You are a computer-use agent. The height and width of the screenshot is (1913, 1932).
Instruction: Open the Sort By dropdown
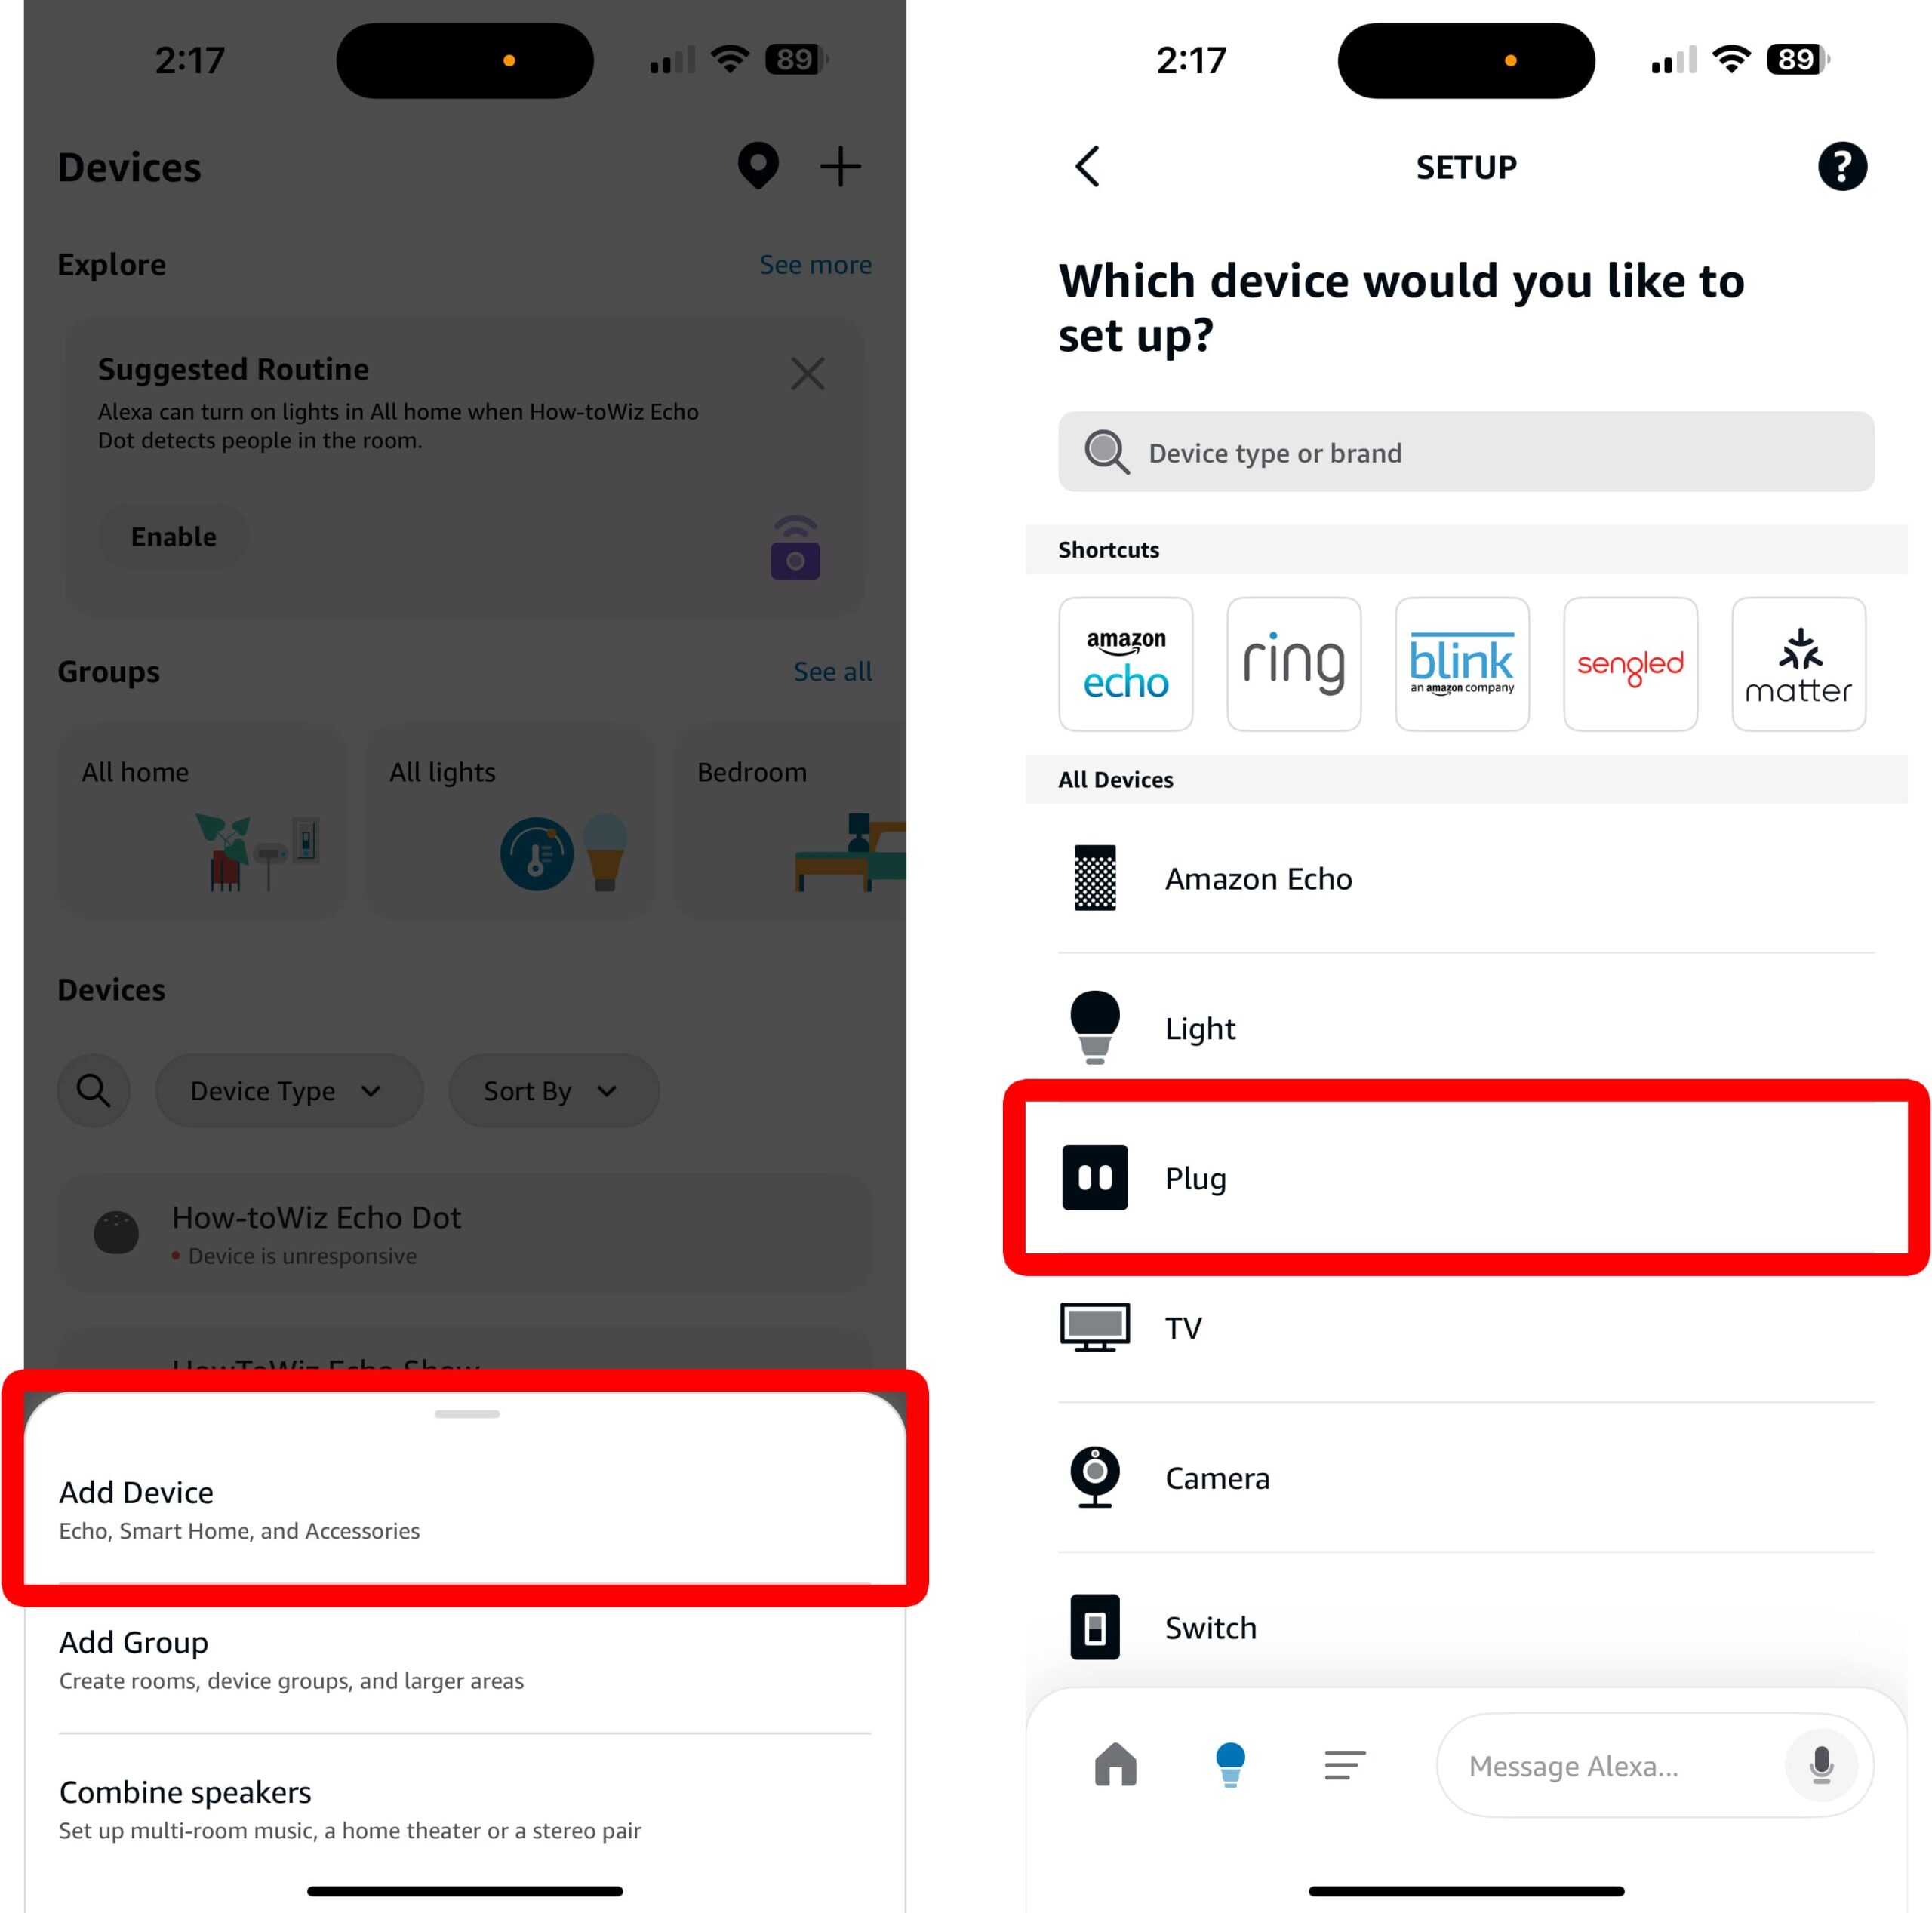click(x=553, y=1090)
